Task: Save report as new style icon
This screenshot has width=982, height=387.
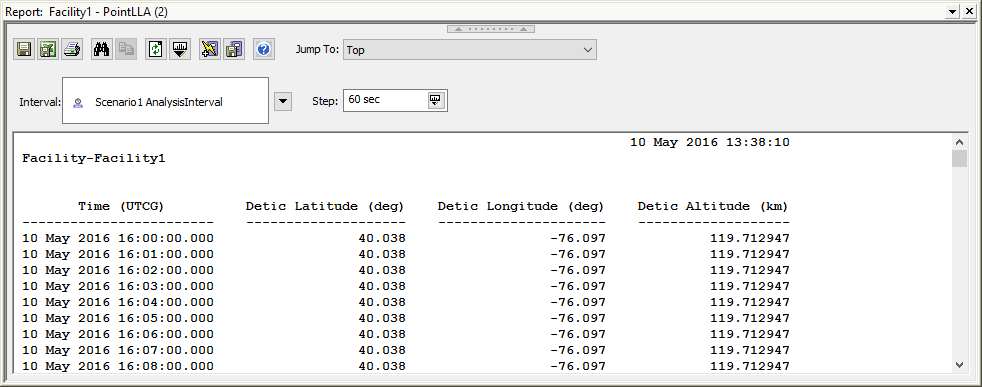Action: pos(234,49)
